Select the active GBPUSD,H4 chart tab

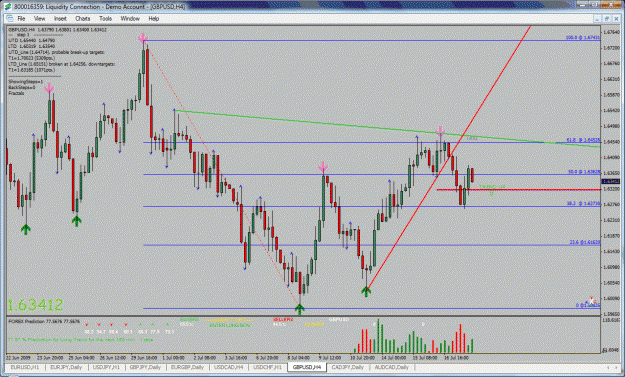click(x=307, y=367)
